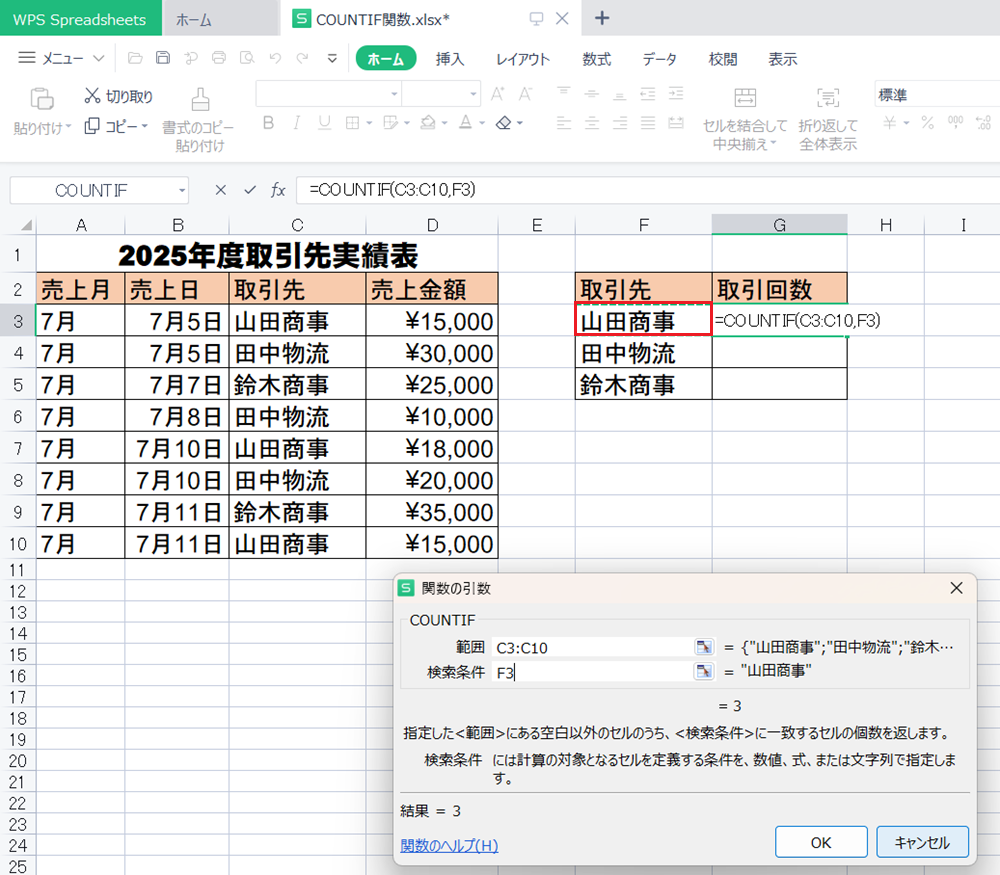Click the Select All corner triangle
1000x875 pixels.
tap(26, 225)
